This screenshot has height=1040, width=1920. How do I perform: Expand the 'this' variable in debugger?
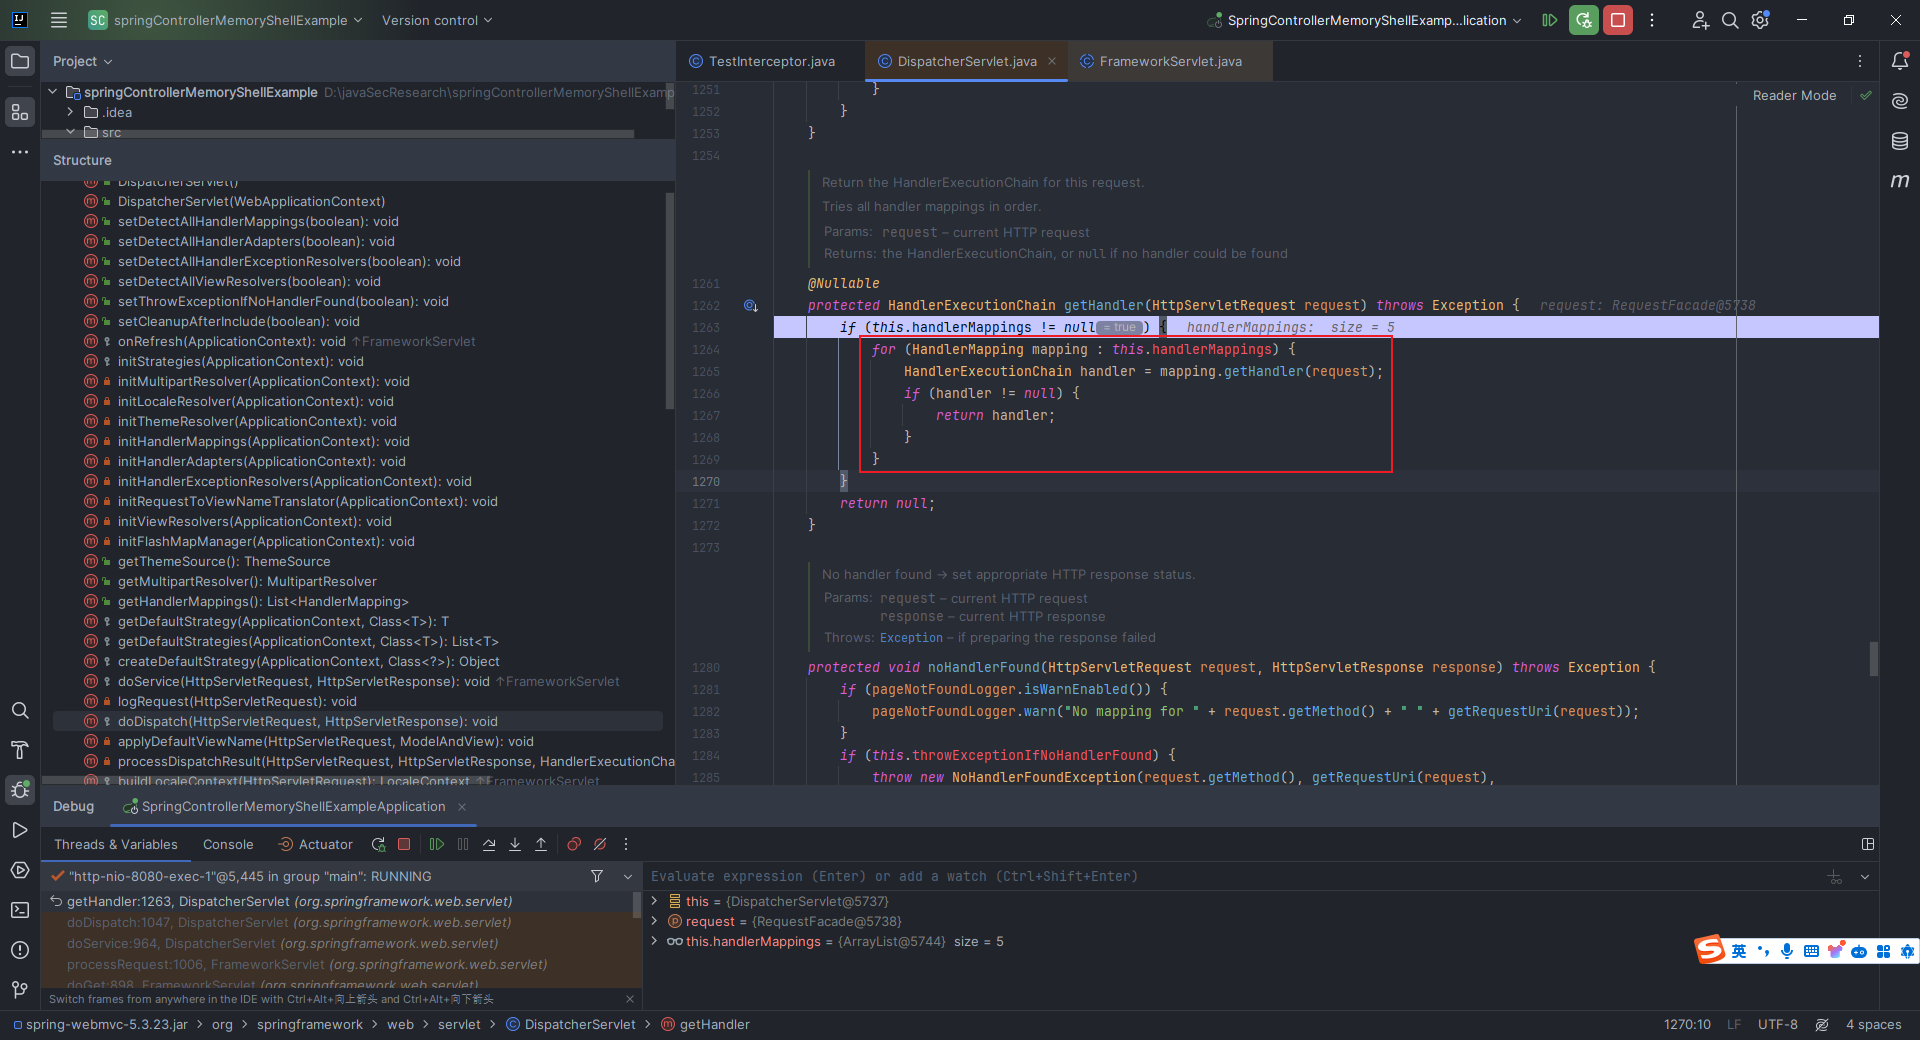(655, 901)
